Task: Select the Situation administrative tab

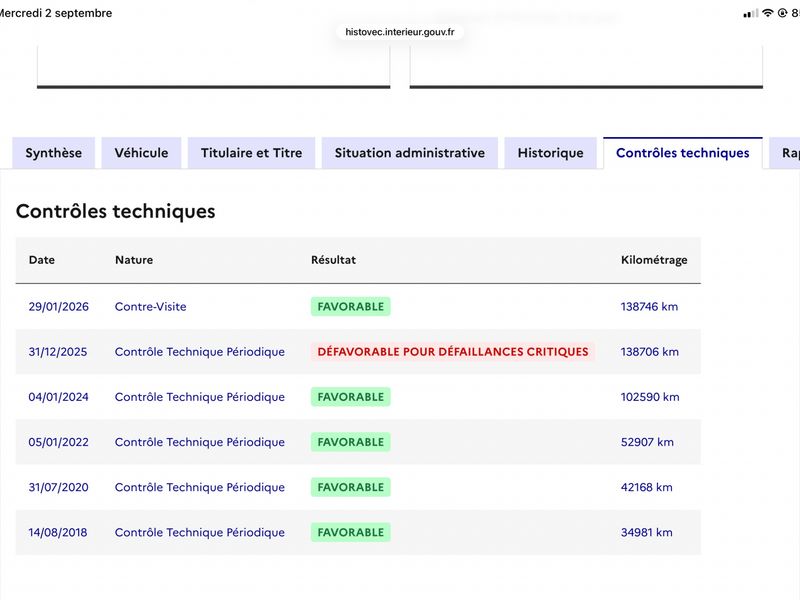Action: (x=410, y=153)
